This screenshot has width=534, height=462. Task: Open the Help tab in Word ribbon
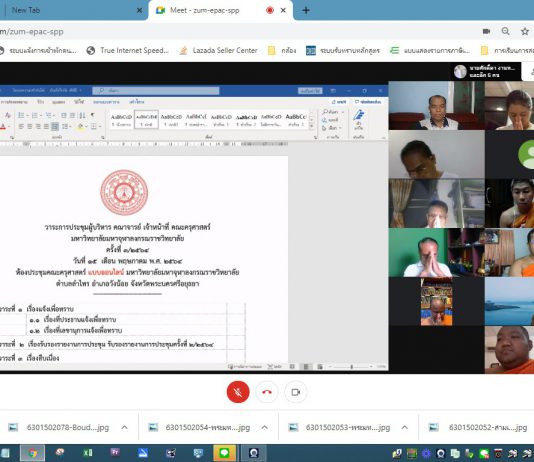79,101
